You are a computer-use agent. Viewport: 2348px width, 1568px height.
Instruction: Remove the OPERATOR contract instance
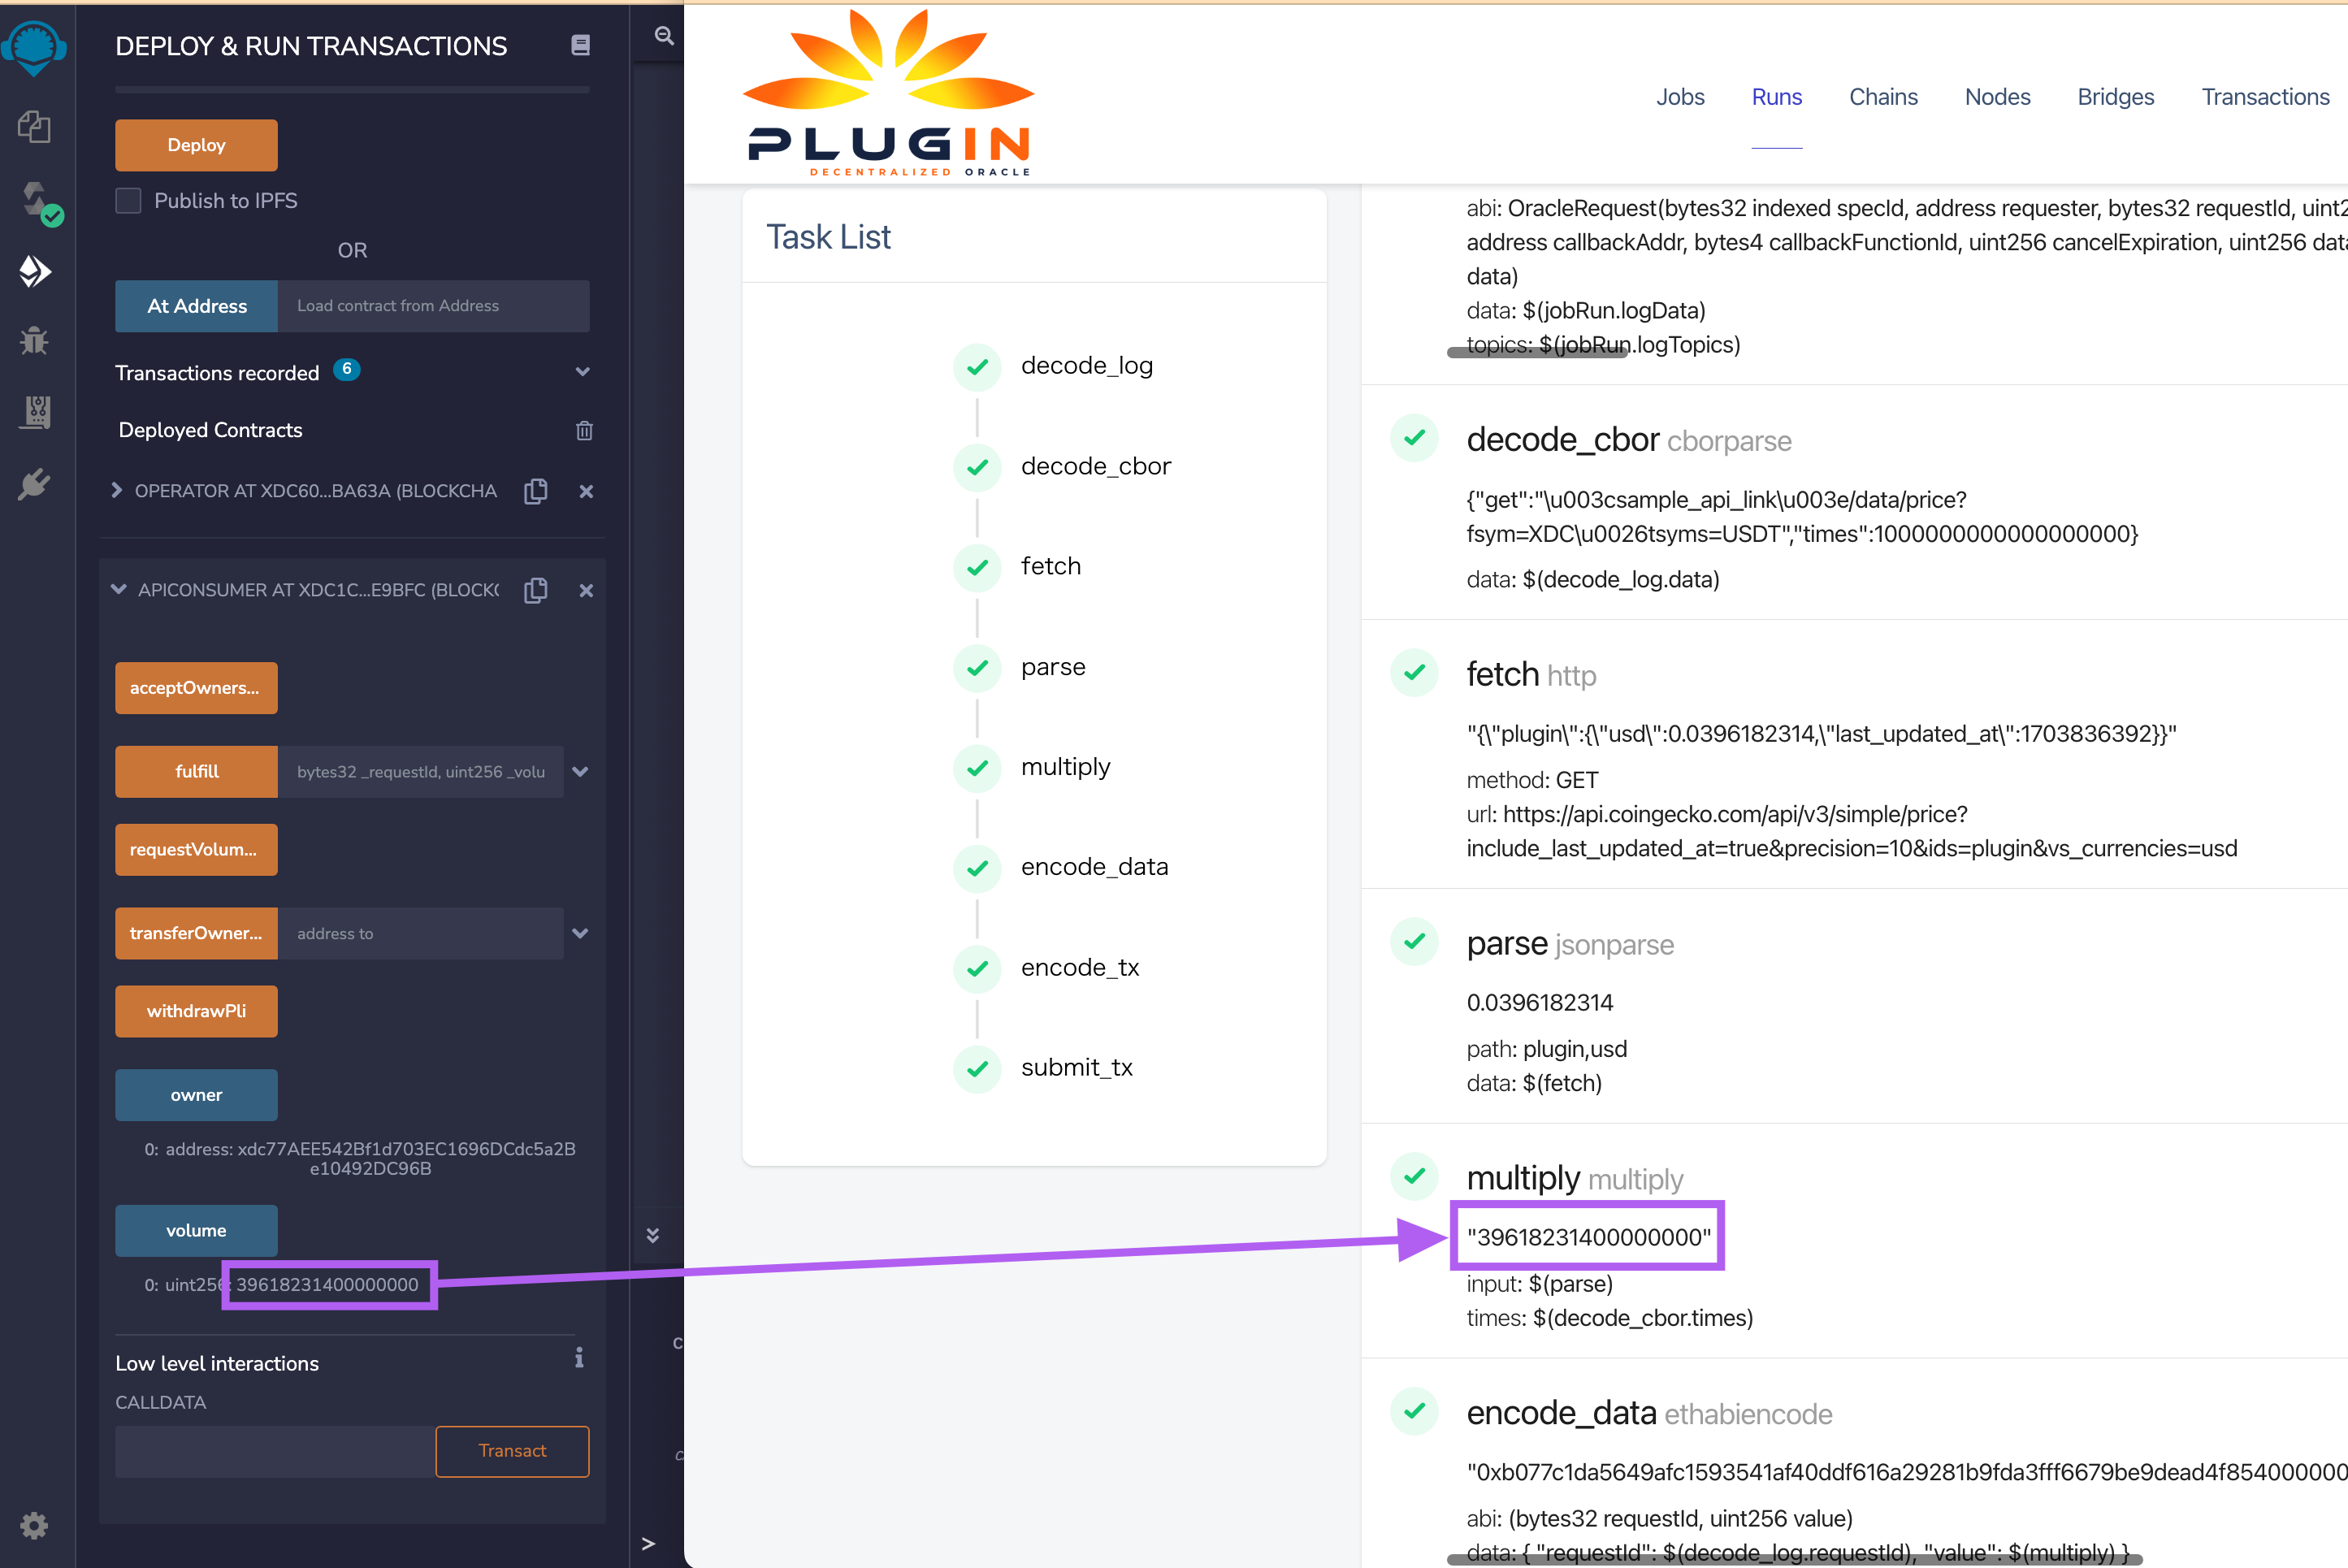tap(586, 491)
